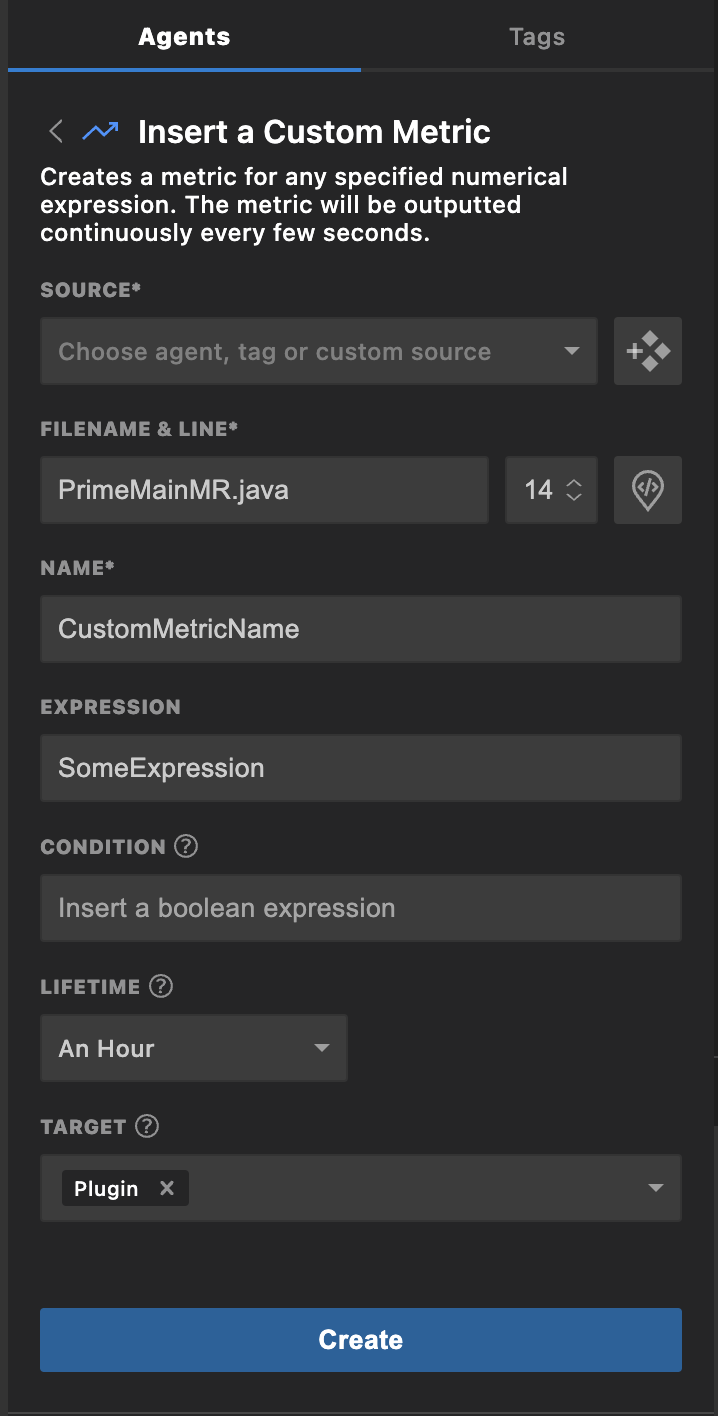Click the CustomMetricName name field
Image resolution: width=718 pixels, height=1416 pixels.
click(360, 629)
